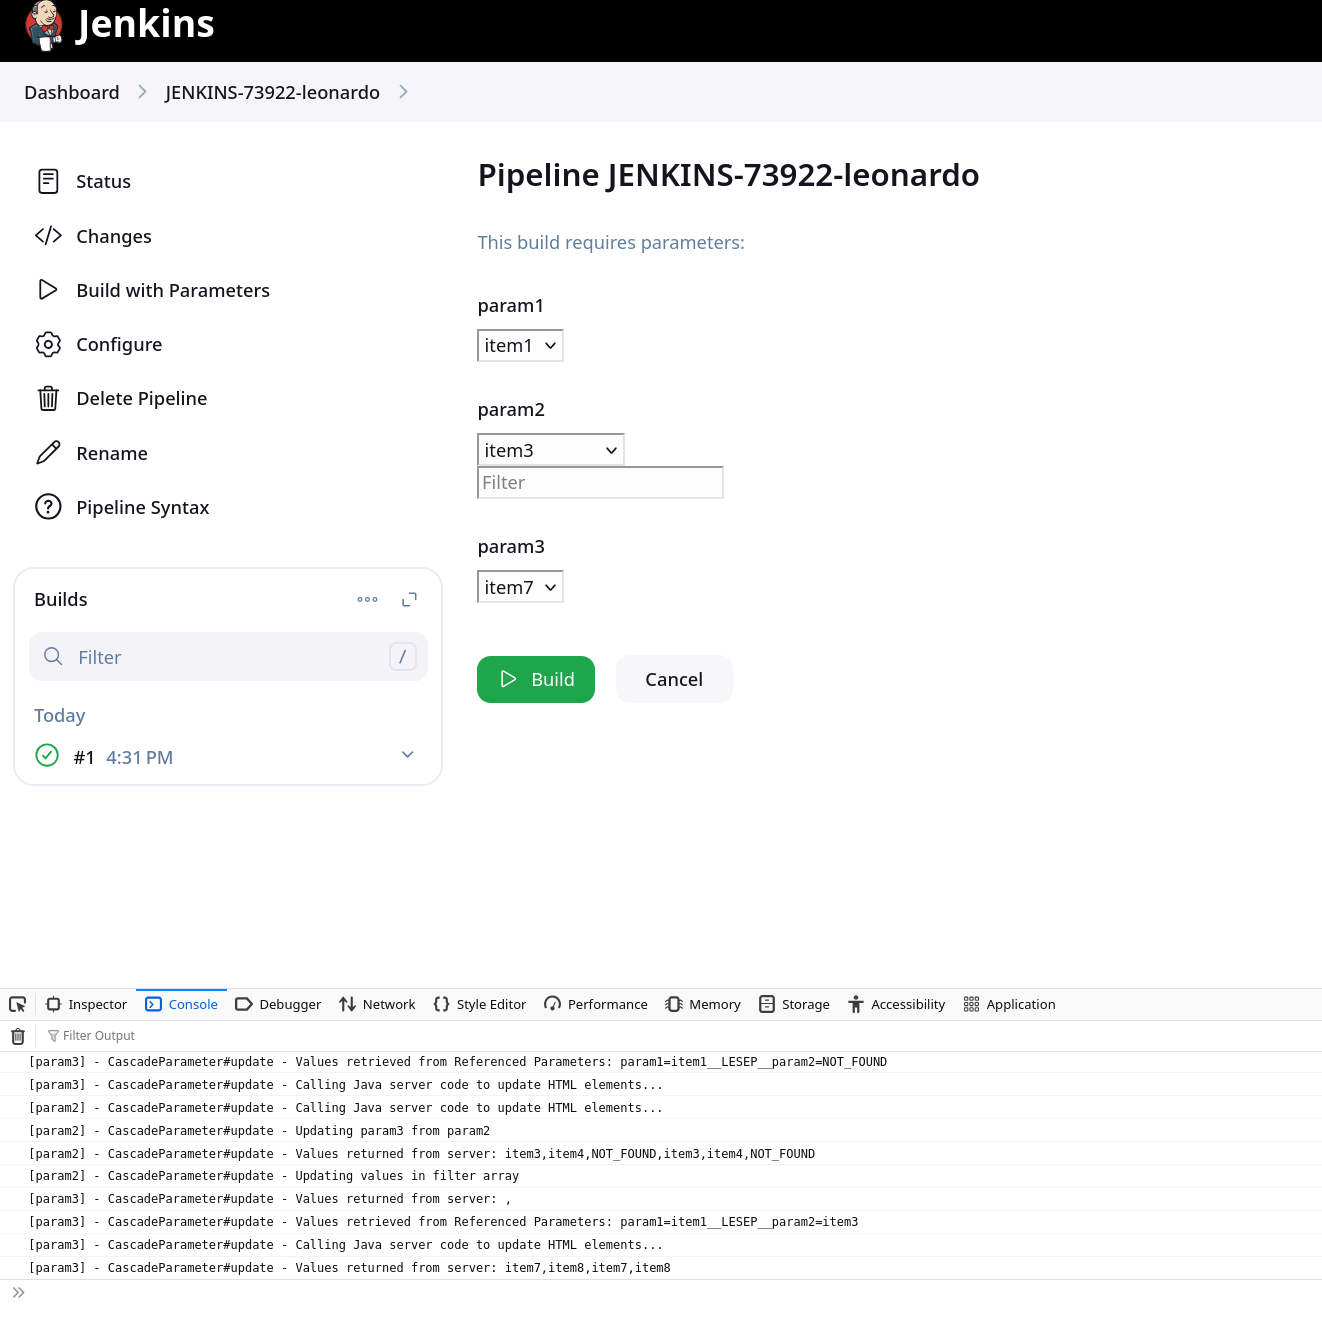Viewport: 1322px width, 1317px height.
Task: Click the Jenkins logo icon in header
Action: tap(44, 25)
